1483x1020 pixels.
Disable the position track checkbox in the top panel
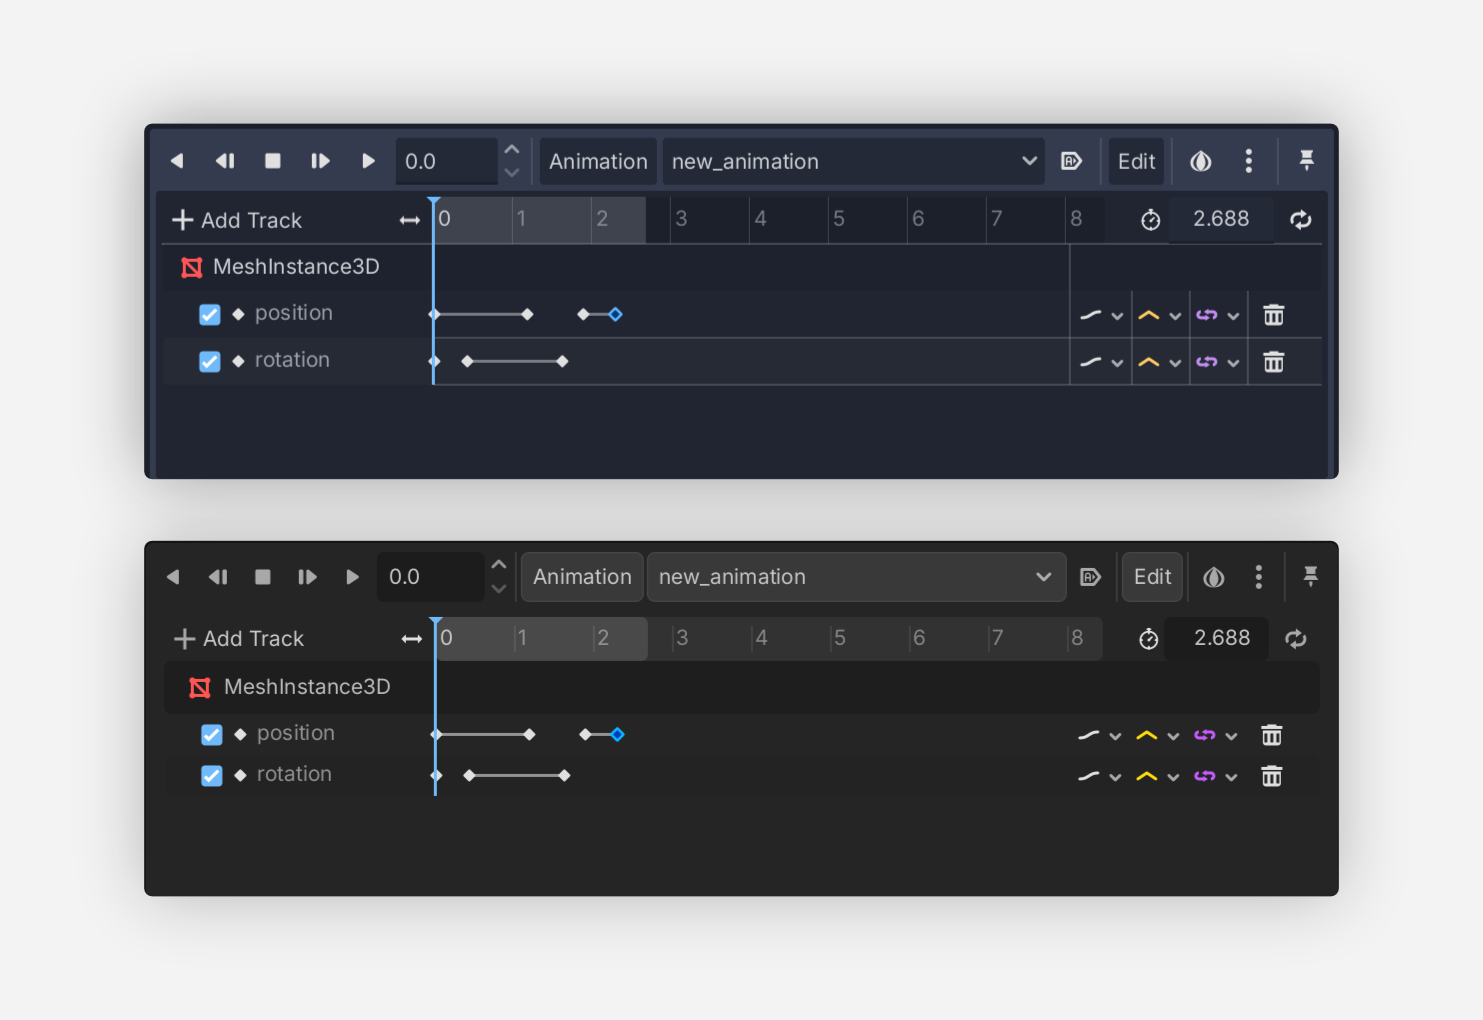click(x=210, y=315)
